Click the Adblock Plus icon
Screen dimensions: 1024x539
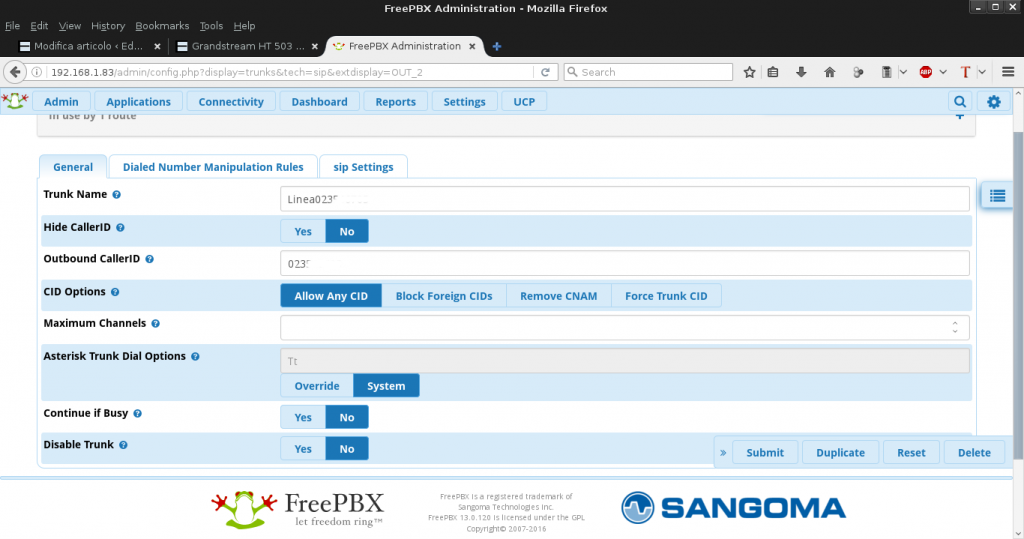point(926,72)
